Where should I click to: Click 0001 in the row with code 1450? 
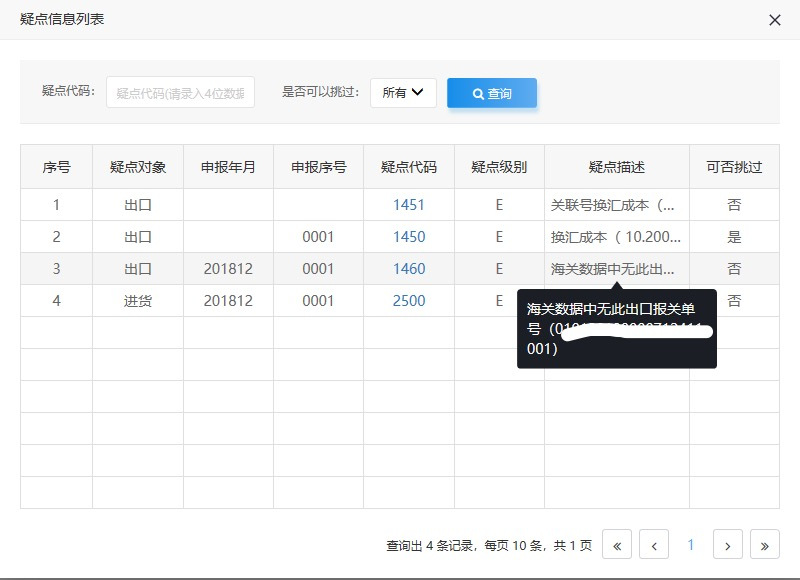[318, 237]
